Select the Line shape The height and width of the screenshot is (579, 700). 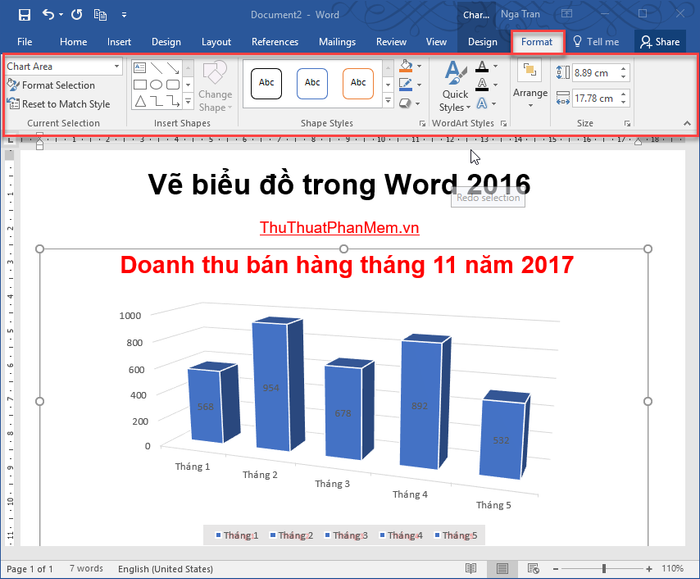click(x=156, y=68)
